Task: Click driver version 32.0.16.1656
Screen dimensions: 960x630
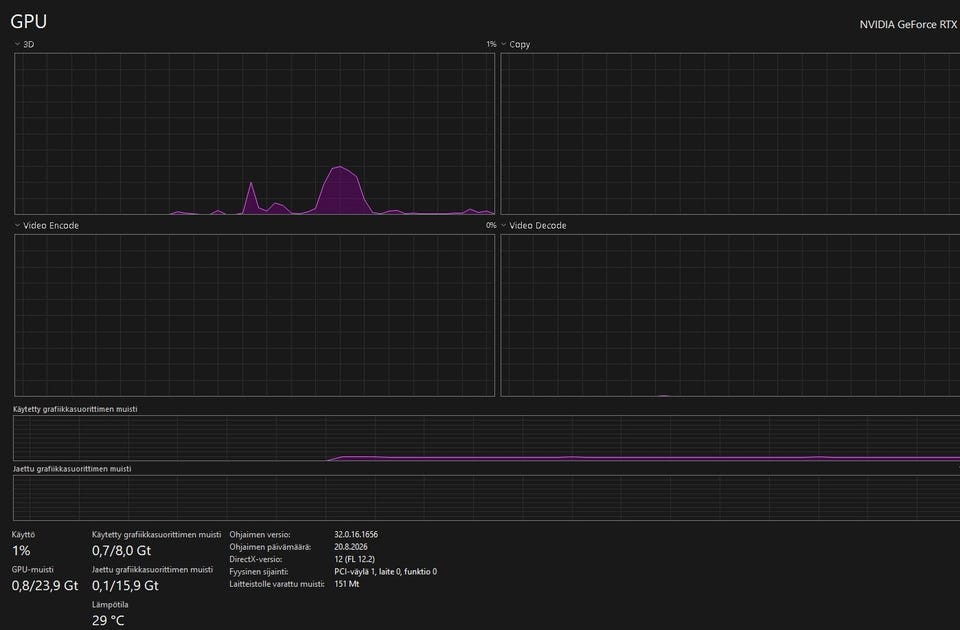Action: (356, 534)
